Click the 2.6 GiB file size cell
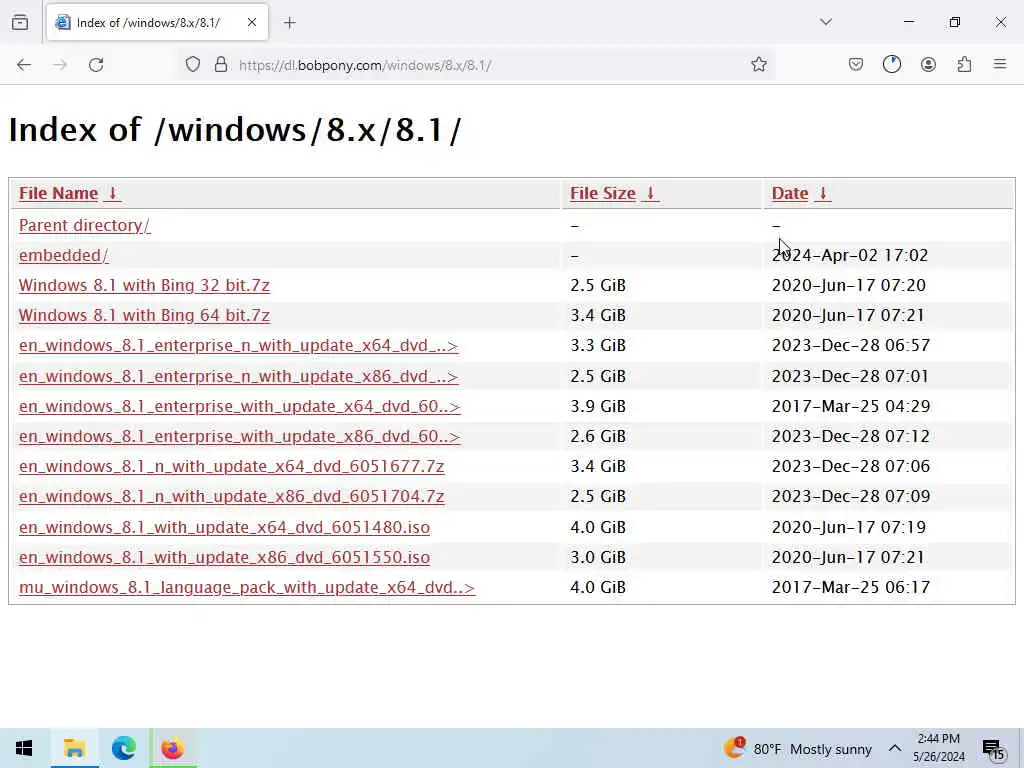This screenshot has height=768, width=1024. [x=598, y=436]
